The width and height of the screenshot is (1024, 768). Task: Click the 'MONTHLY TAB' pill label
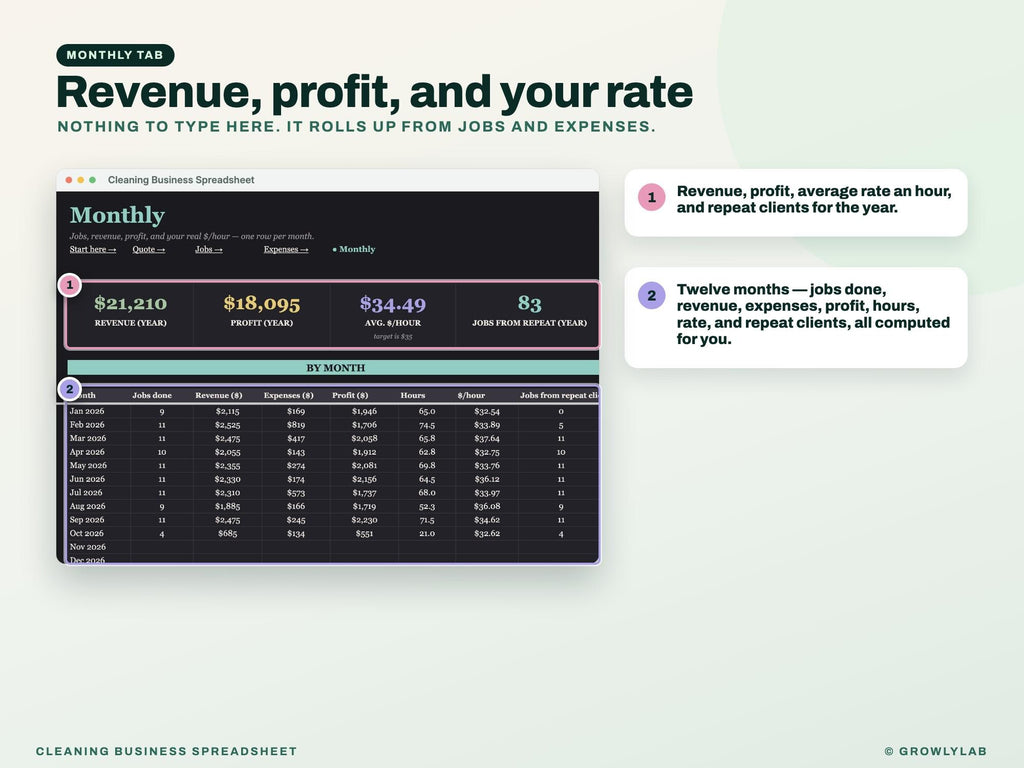[115, 55]
